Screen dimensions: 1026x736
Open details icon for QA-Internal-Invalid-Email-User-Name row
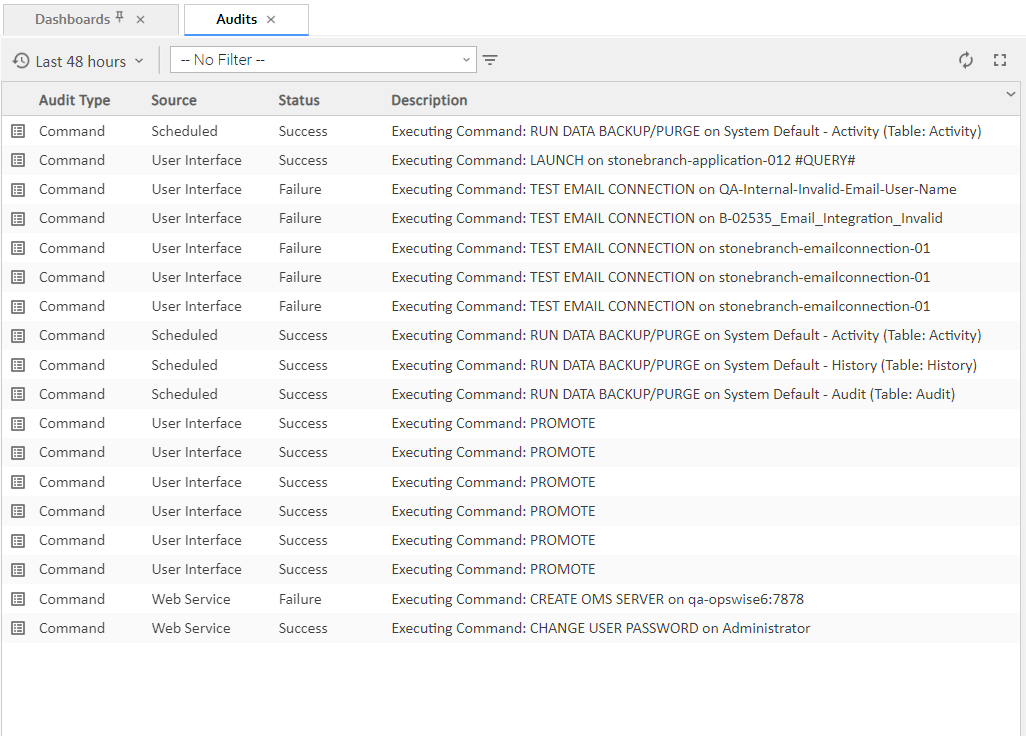[18, 189]
